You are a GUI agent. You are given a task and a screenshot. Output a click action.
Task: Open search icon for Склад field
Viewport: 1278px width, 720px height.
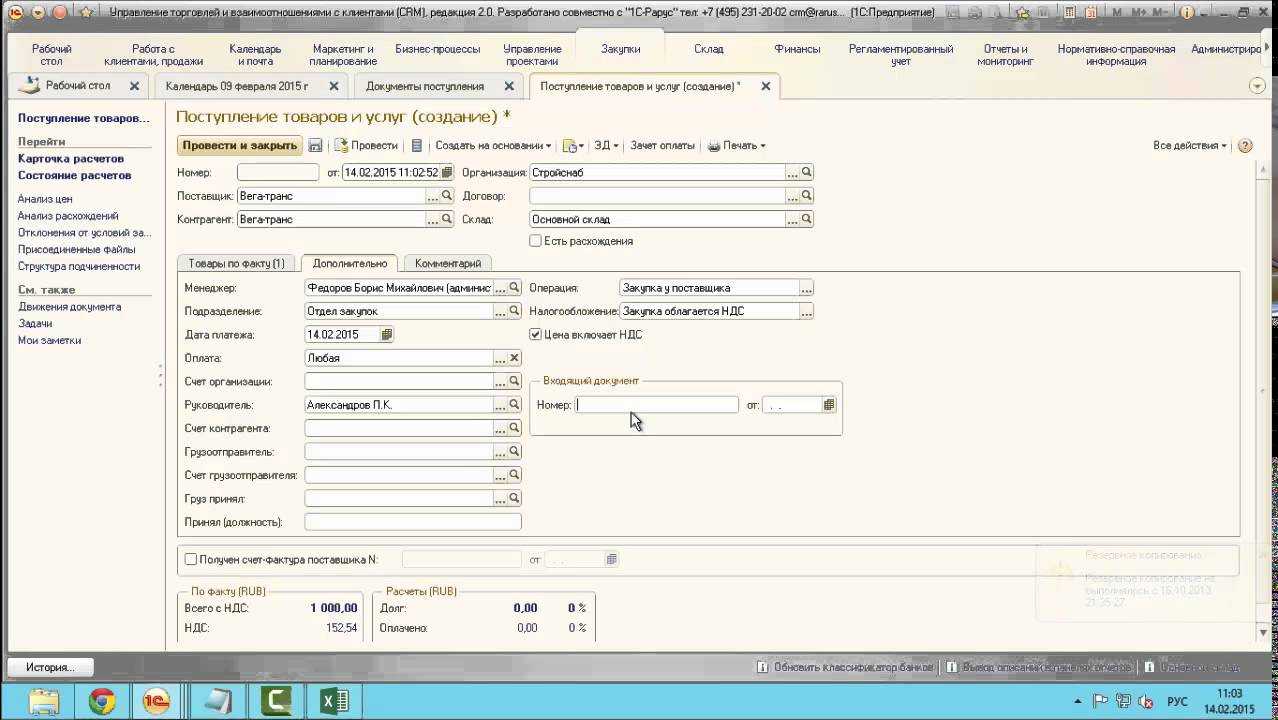pos(807,219)
